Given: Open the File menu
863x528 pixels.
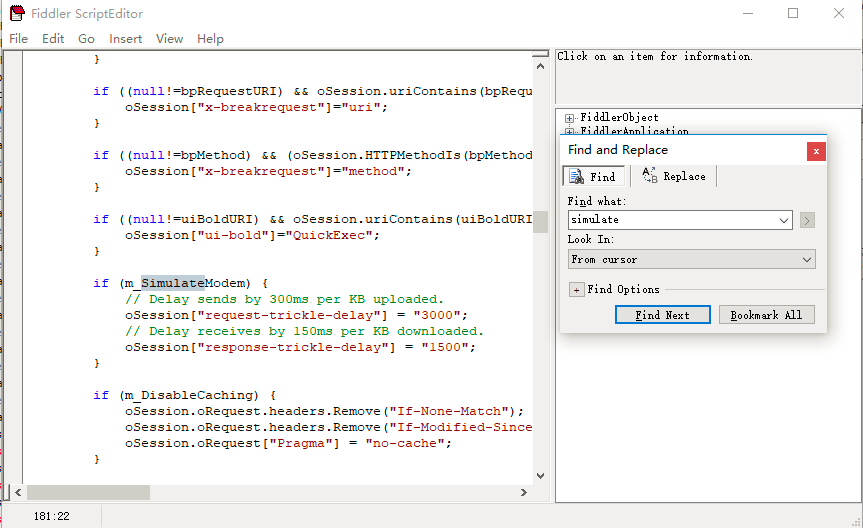Looking at the screenshot, I should (18, 39).
